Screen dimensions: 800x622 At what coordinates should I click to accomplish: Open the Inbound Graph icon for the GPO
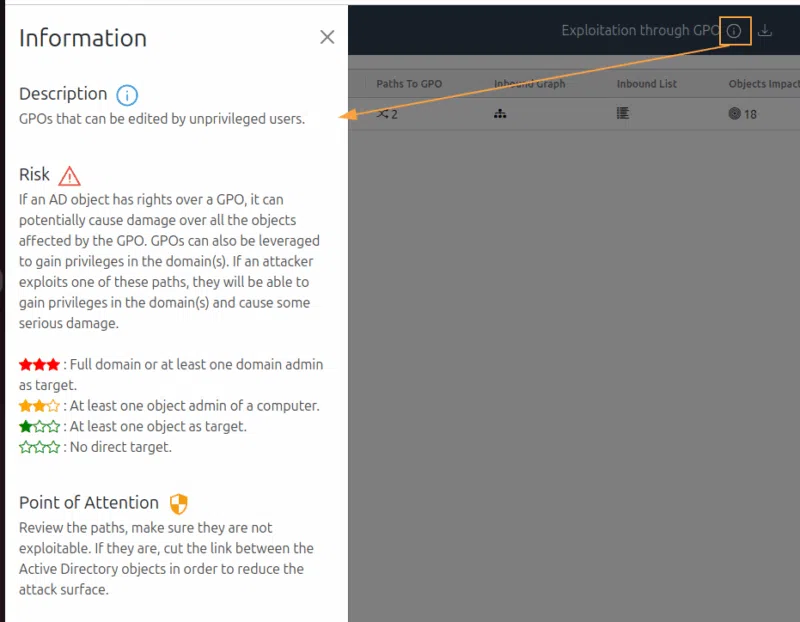coord(501,113)
